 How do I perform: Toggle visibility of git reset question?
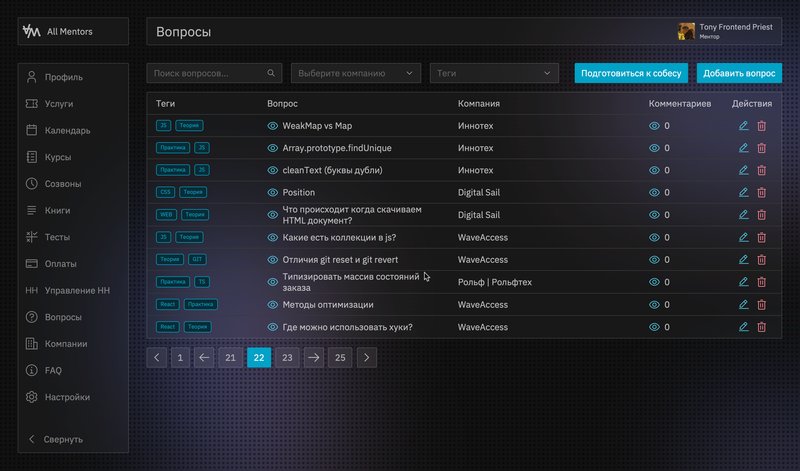click(x=272, y=260)
